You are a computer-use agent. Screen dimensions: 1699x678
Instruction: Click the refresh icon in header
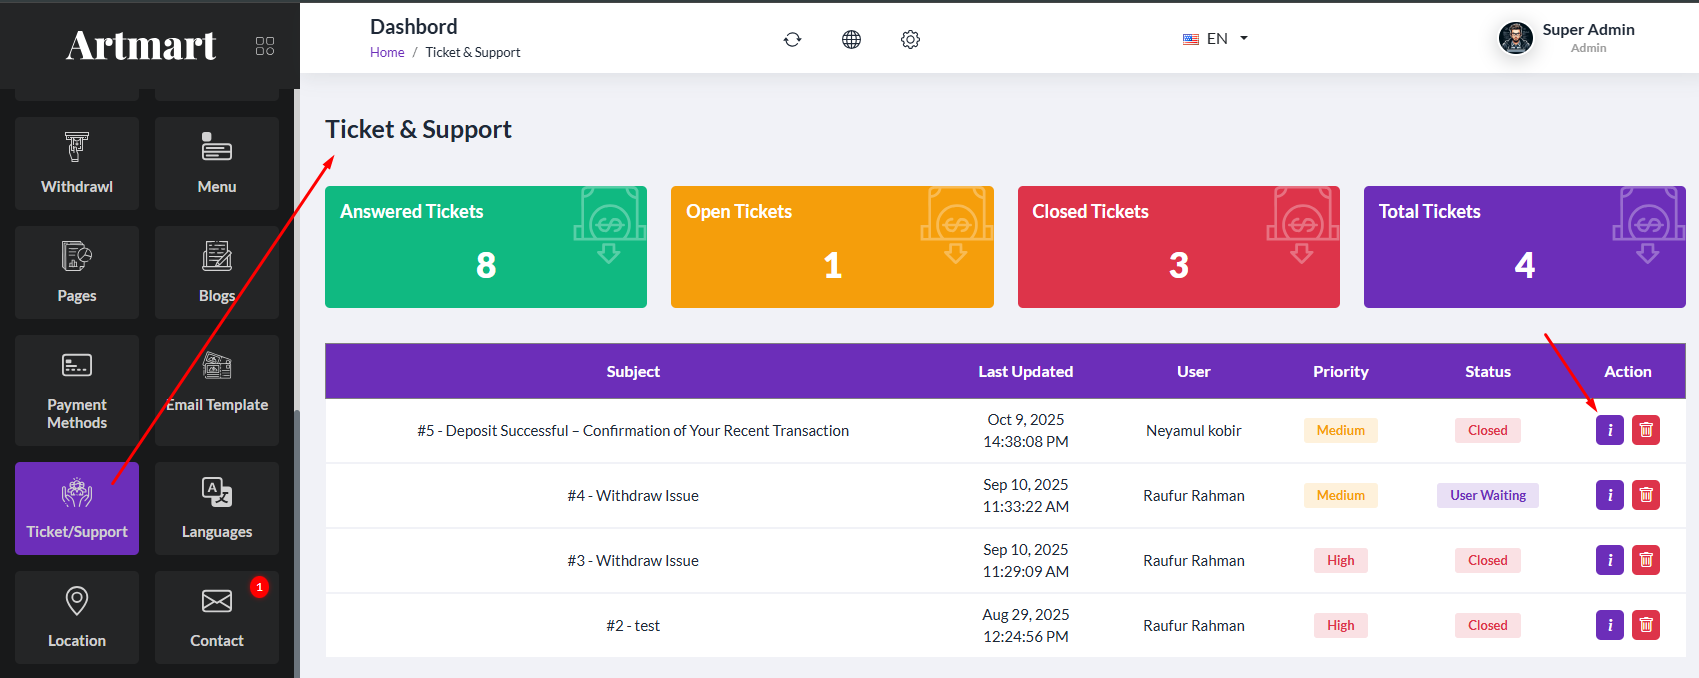click(792, 39)
